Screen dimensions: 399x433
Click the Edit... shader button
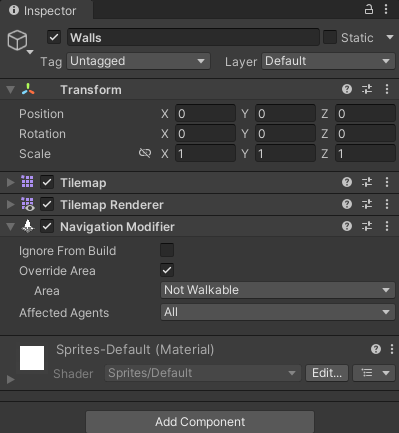coord(327,373)
